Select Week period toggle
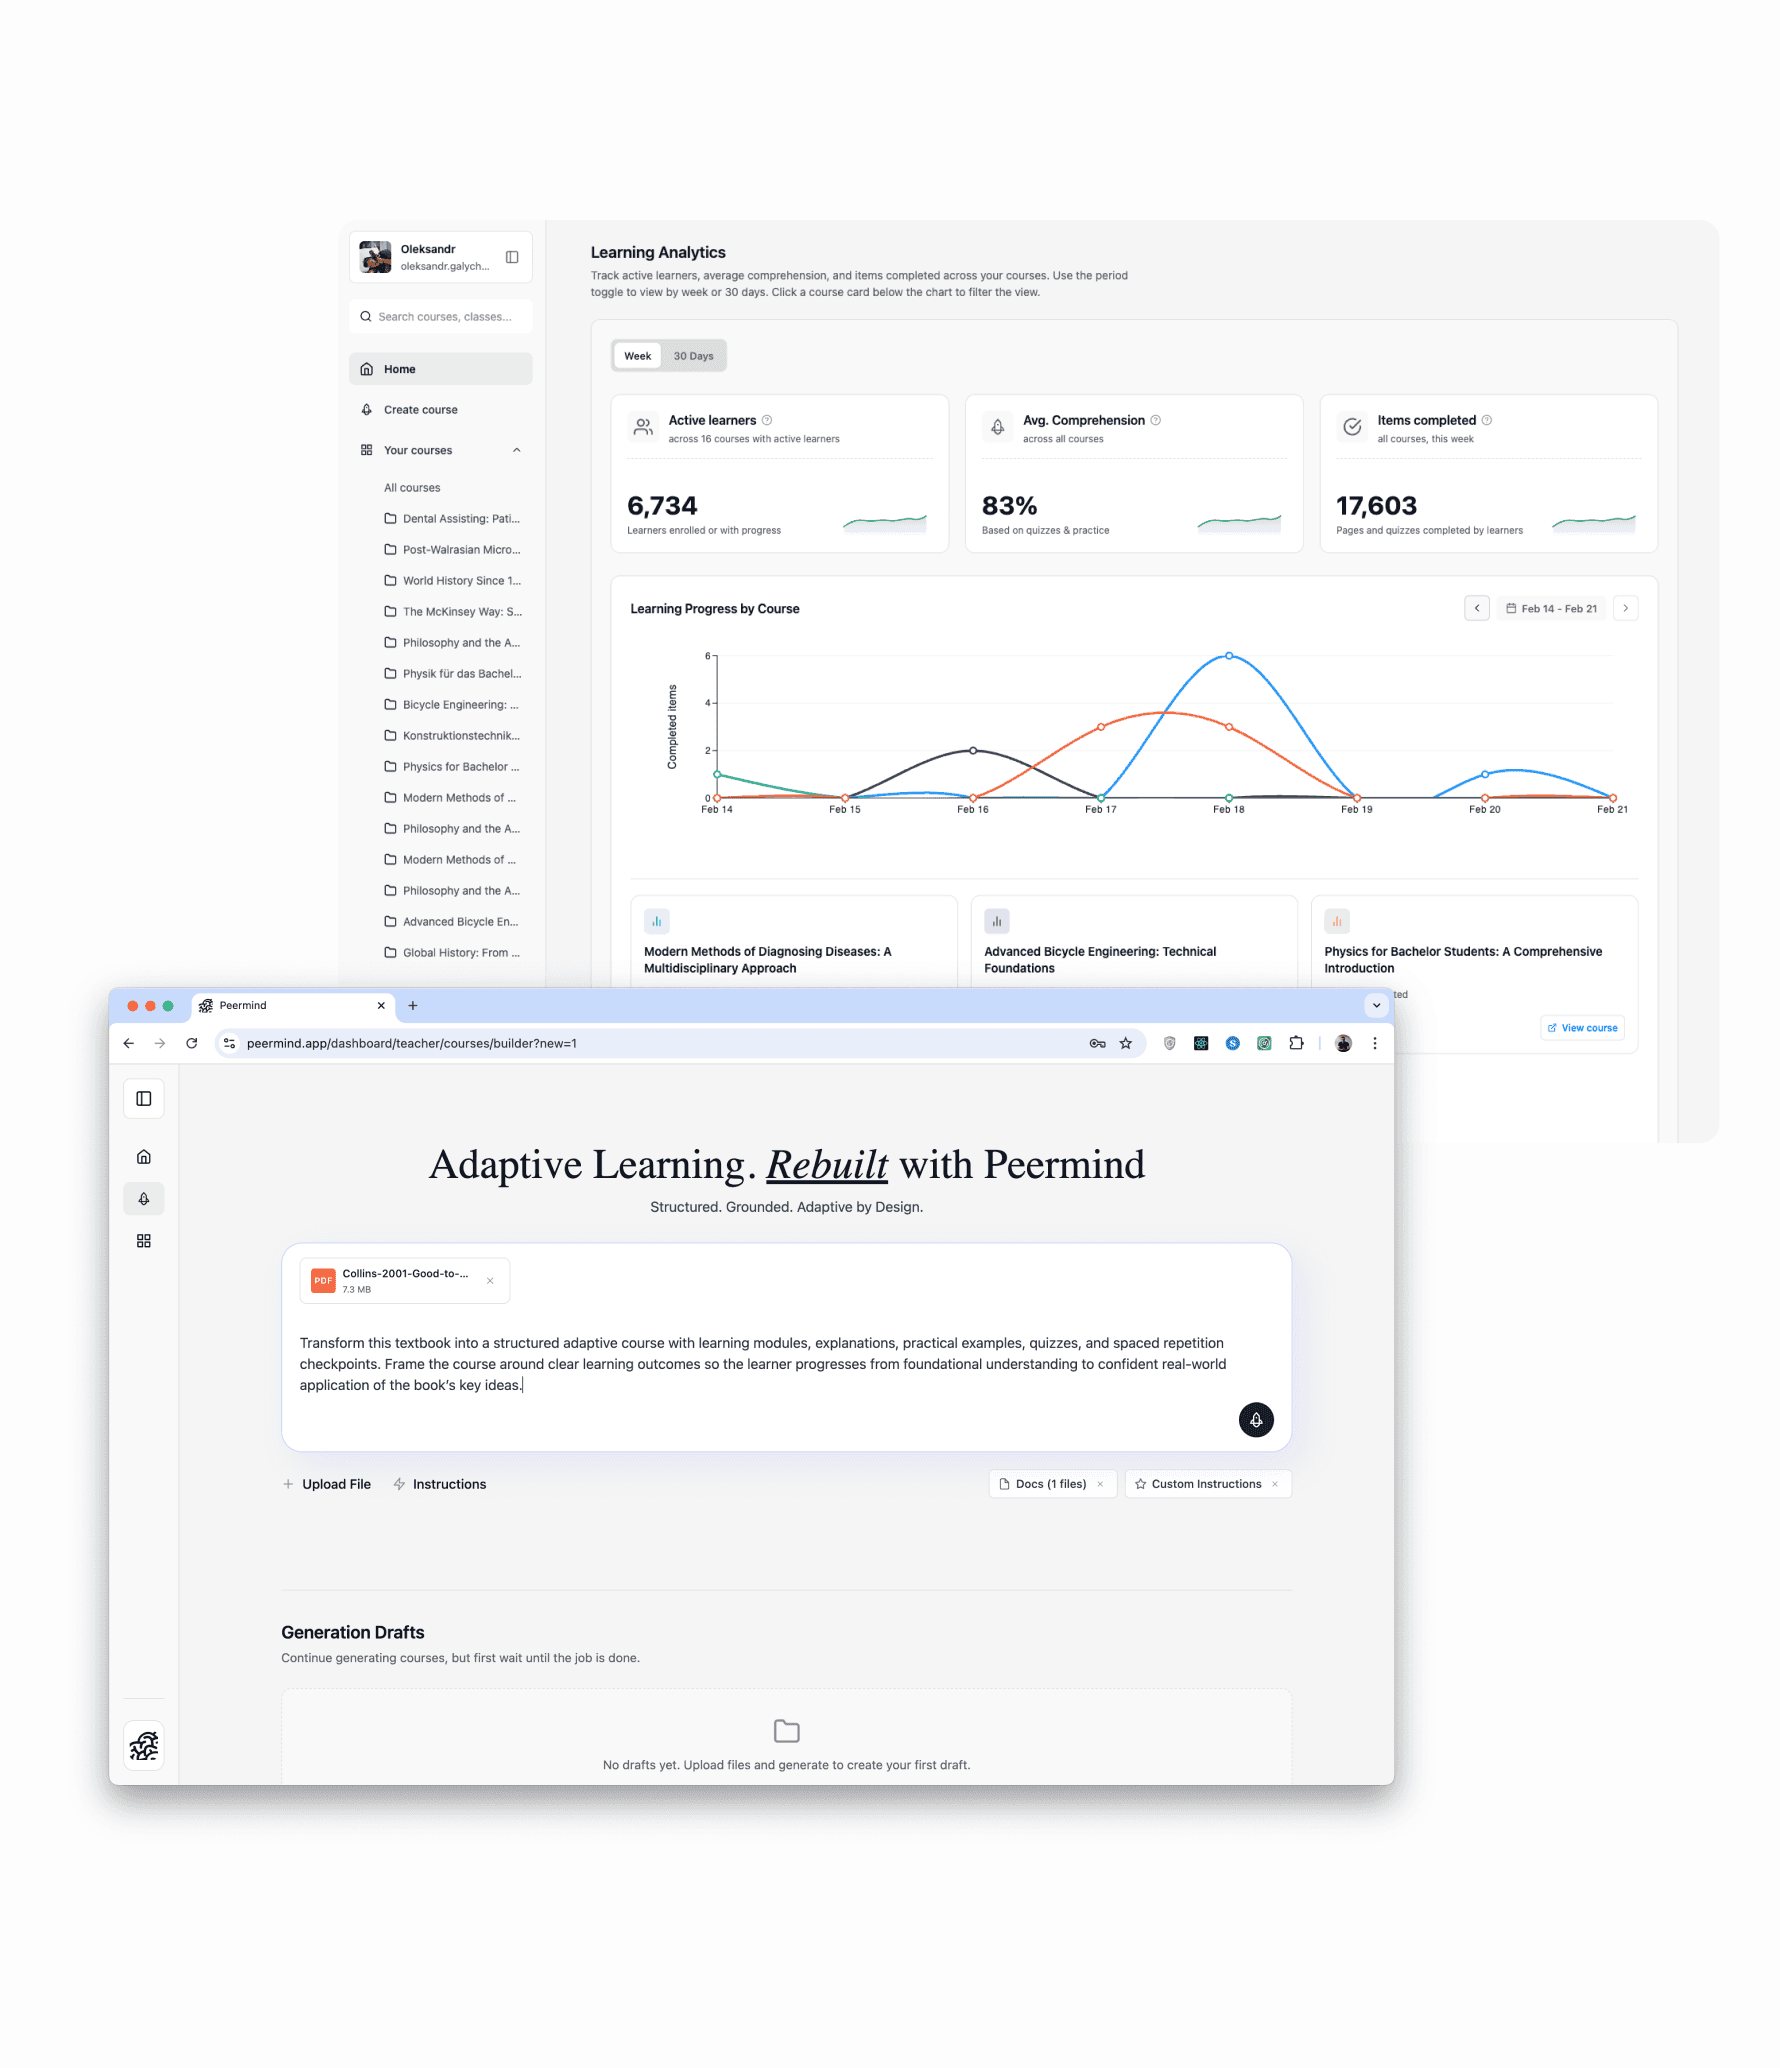 [x=637, y=356]
